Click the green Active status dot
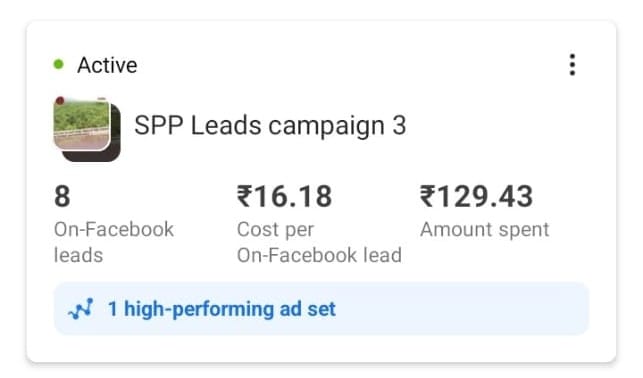Screen dimensions: 643x378 point(59,64)
